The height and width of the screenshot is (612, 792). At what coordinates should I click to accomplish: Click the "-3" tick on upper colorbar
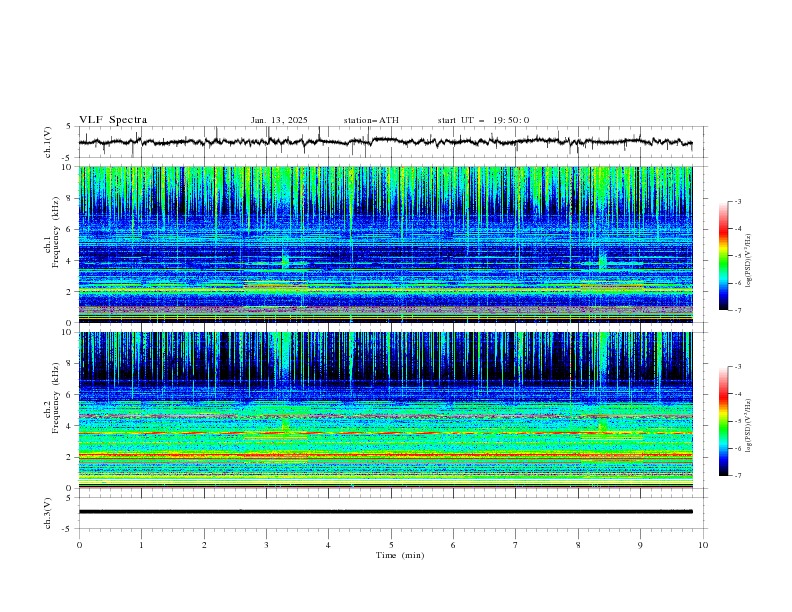click(737, 201)
